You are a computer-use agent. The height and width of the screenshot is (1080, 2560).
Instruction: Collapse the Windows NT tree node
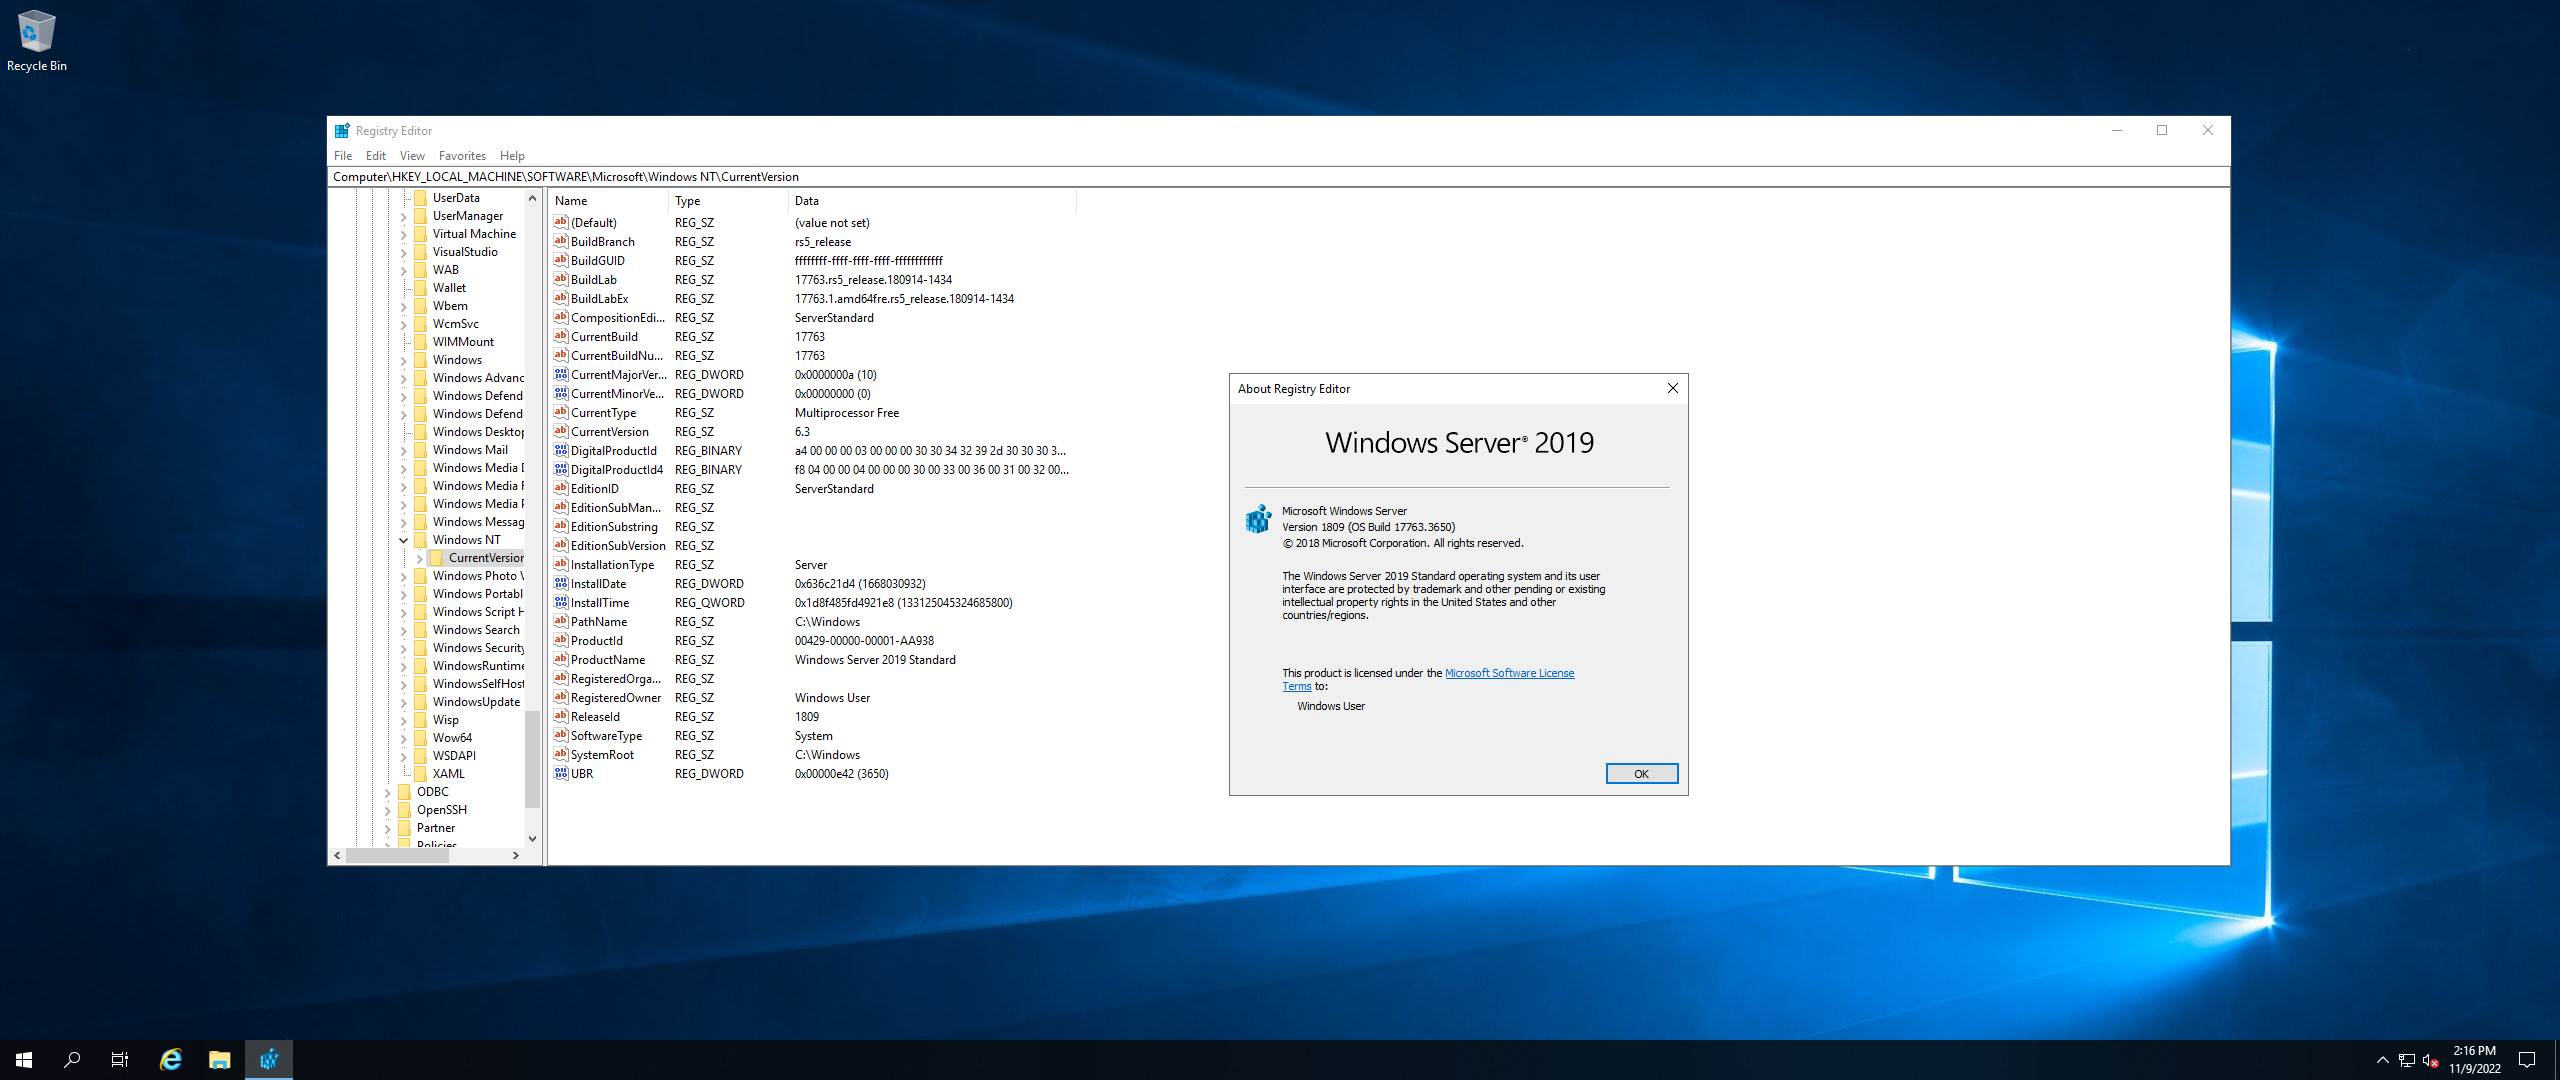click(404, 540)
